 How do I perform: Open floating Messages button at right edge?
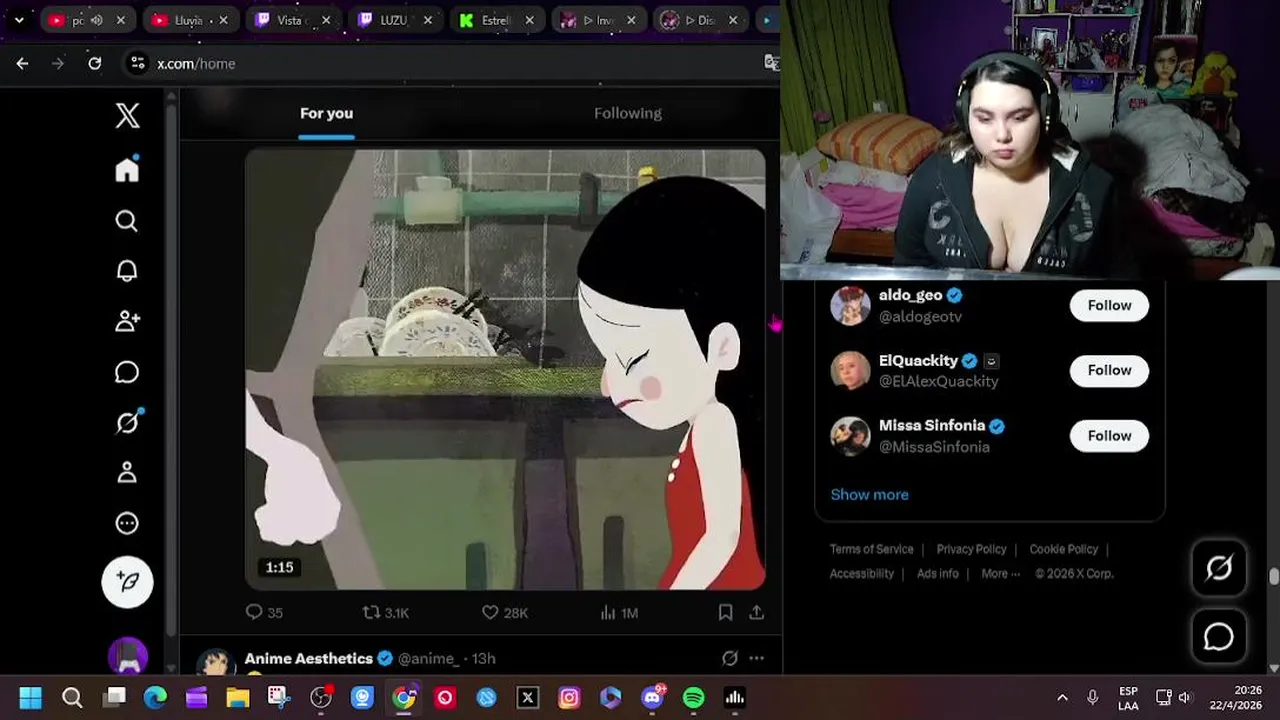click(x=1219, y=636)
